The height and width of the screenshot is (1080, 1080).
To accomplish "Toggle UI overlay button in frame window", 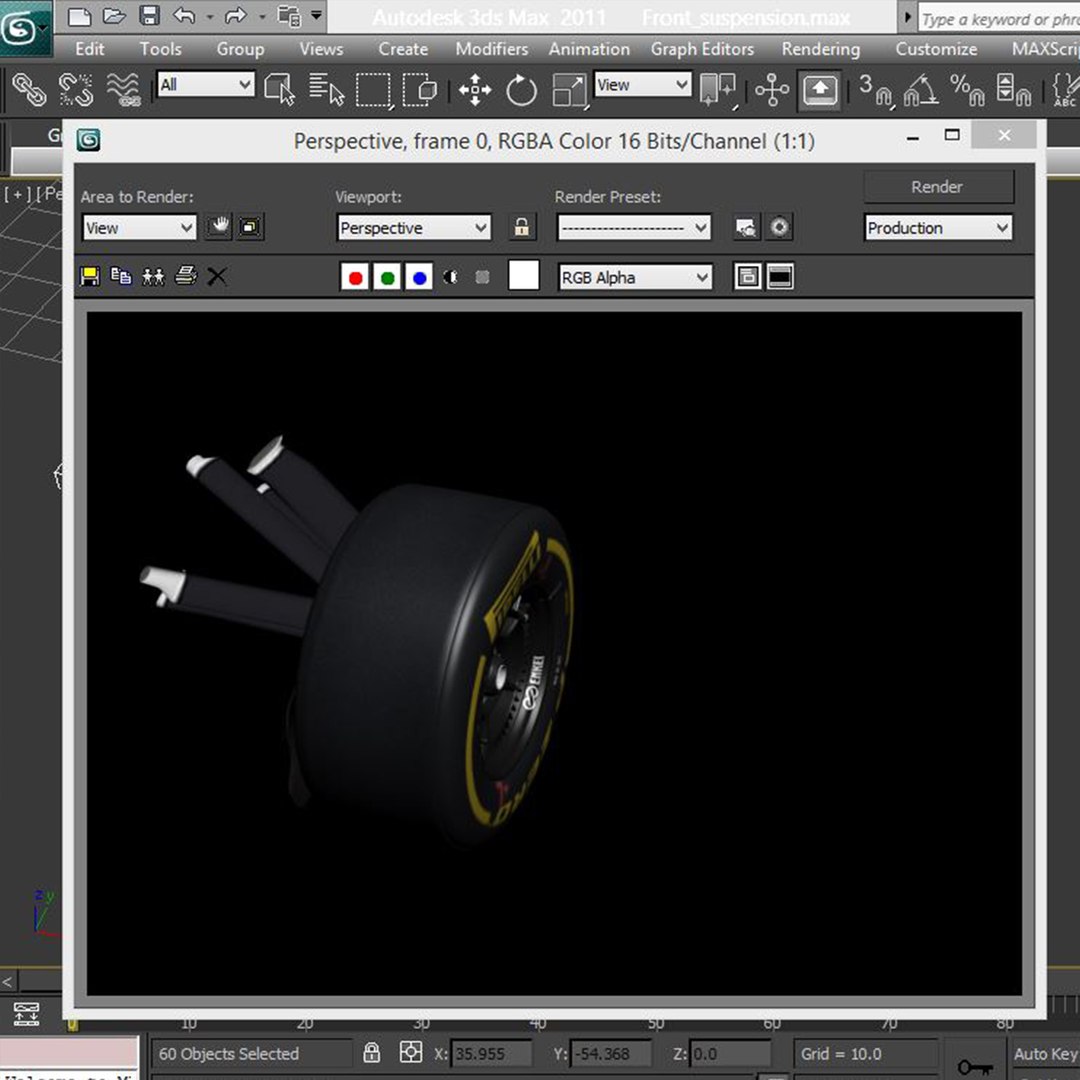I will click(747, 277).
